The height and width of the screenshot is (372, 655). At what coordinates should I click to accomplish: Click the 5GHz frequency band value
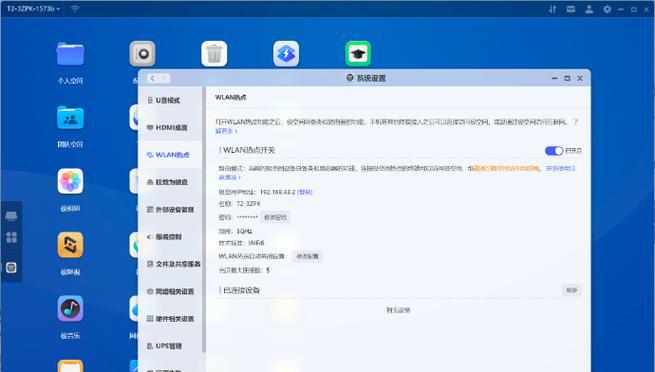coord(244,231)
